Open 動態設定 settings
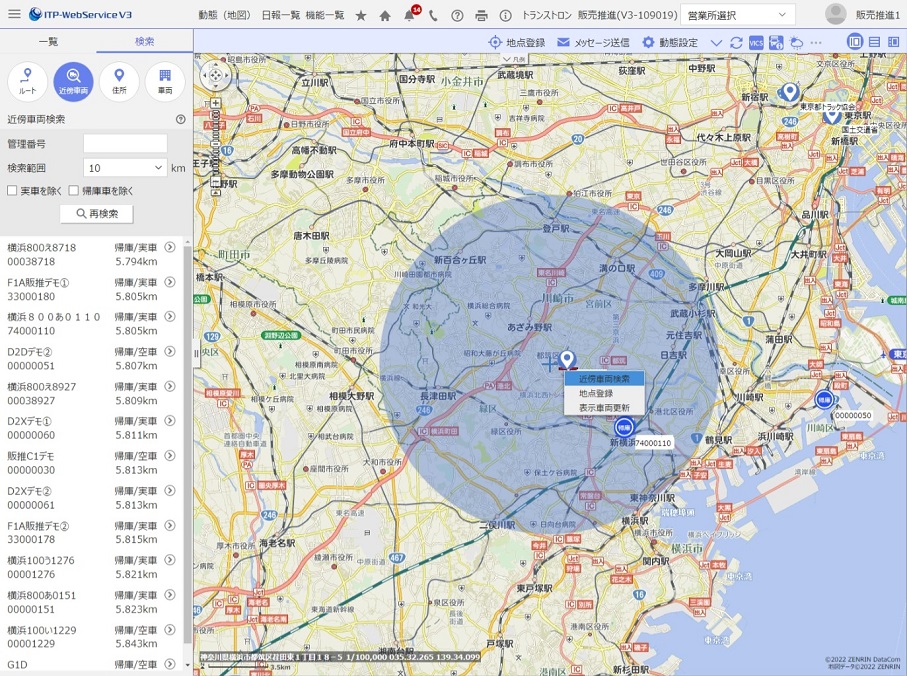 pos(670,43)
